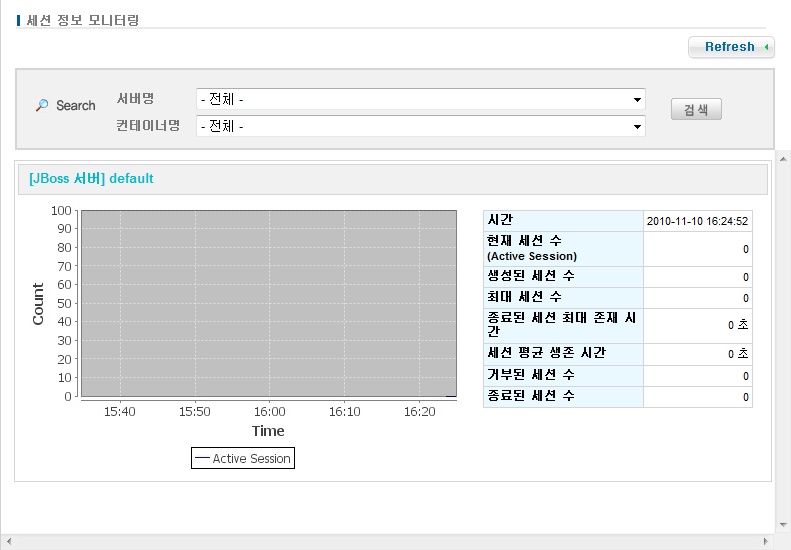Select the [JBoss 서버] default header

92,179
